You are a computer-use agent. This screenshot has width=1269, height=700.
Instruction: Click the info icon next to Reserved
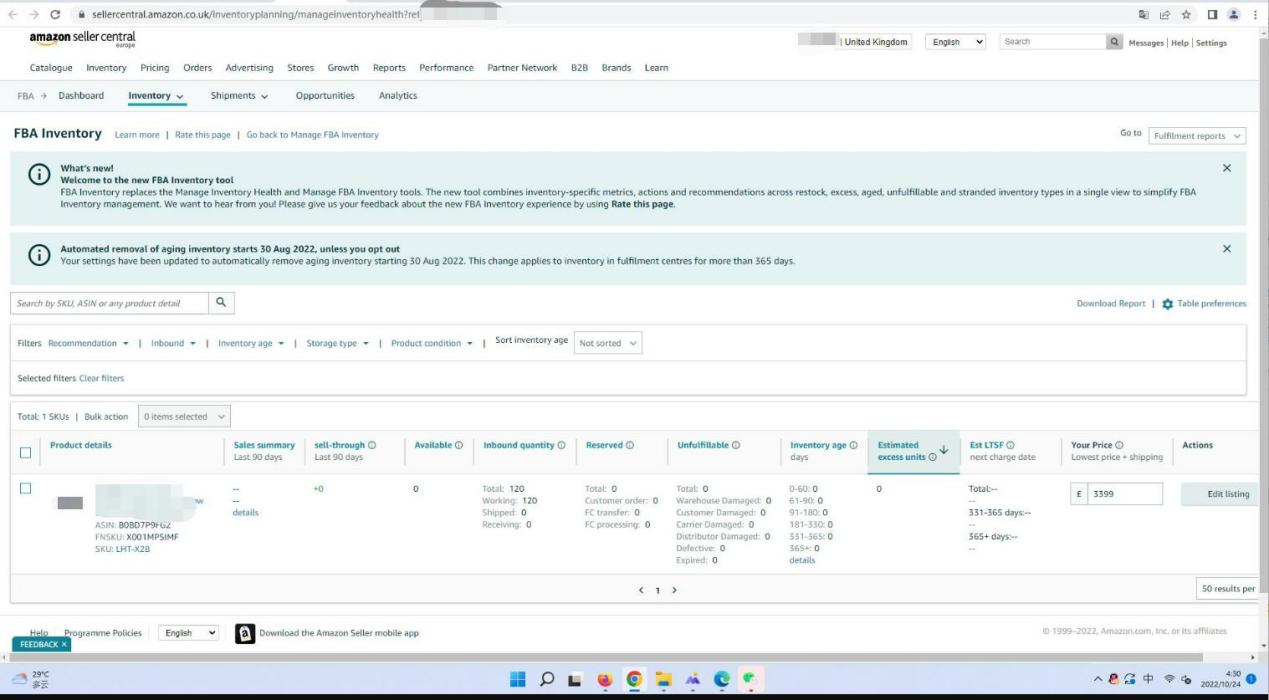point(630,445)
